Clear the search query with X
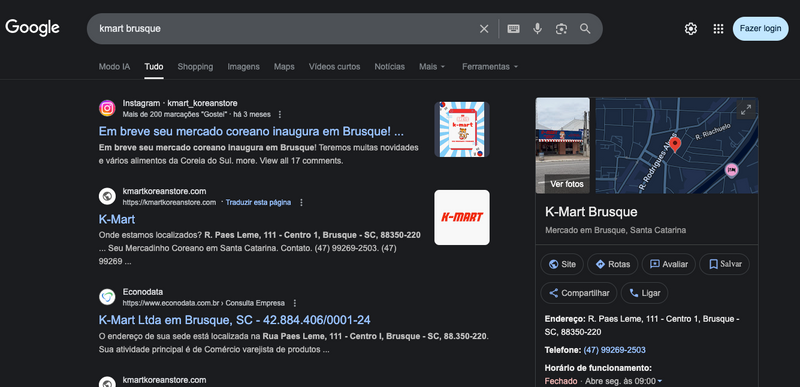Image resolution: width=800 pixels, height=387 pixels. pos(484,29)
